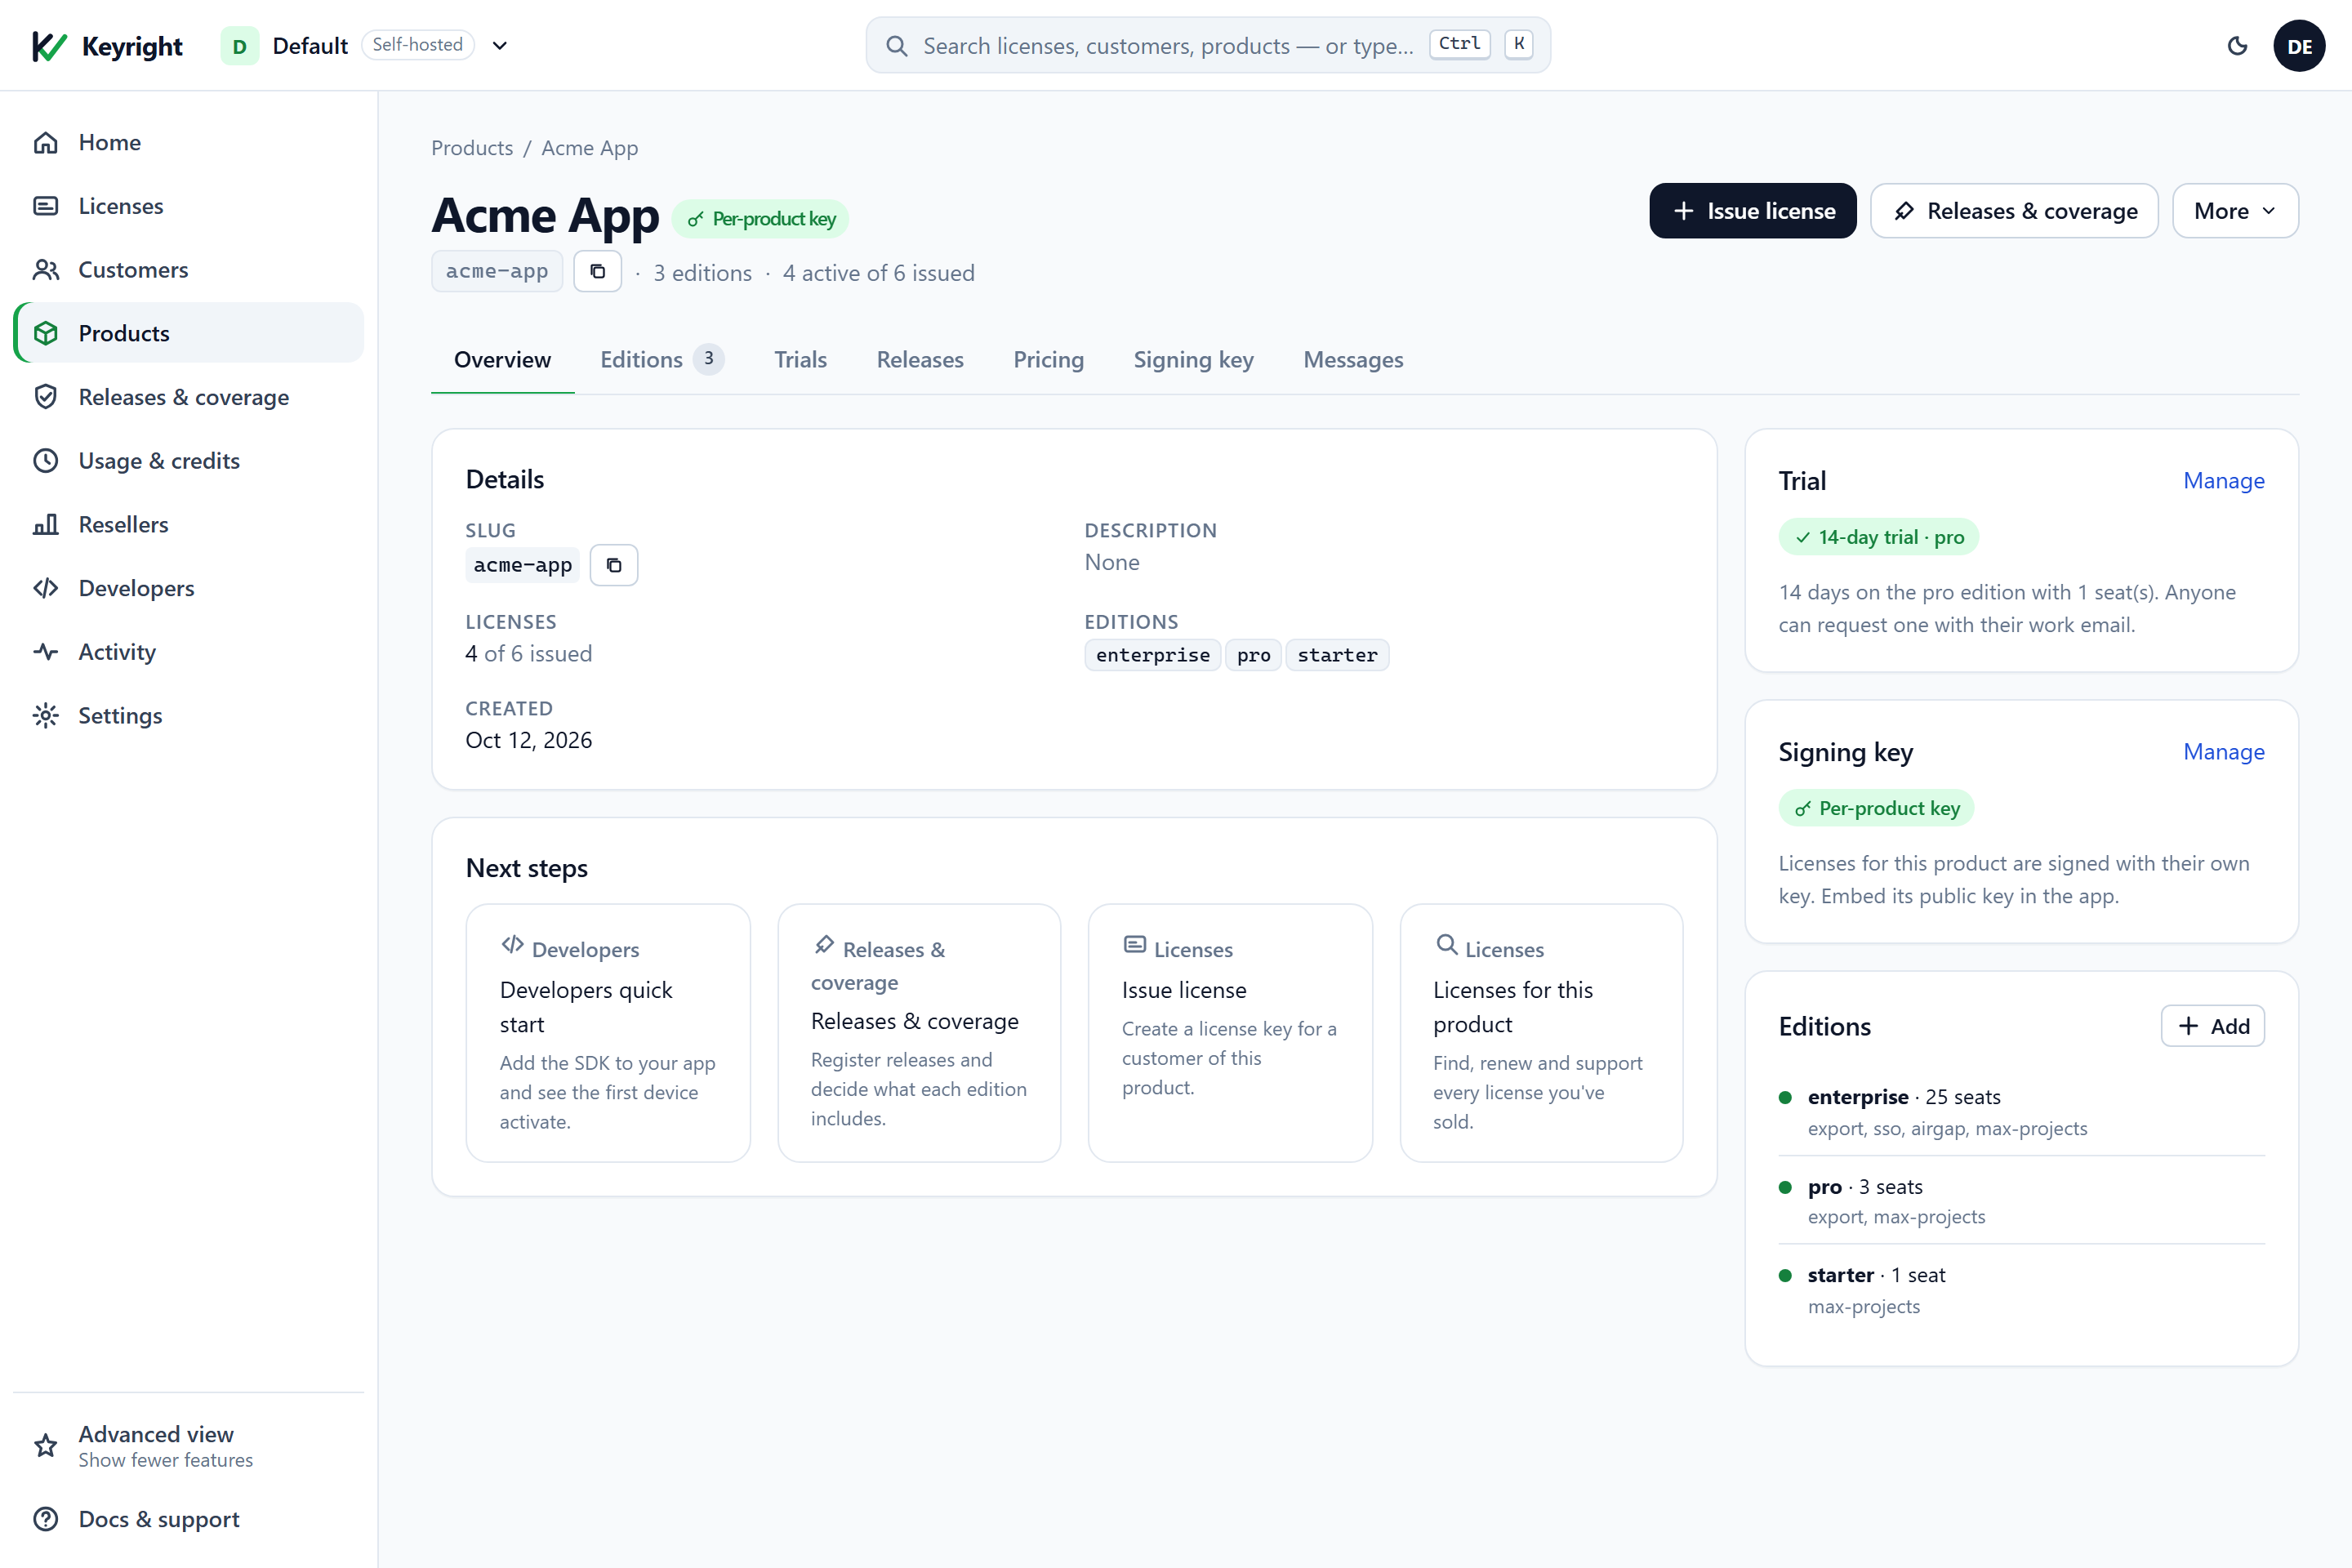Open Docs & support
Screen dimensions: 2352x1568
(189, 1519)
